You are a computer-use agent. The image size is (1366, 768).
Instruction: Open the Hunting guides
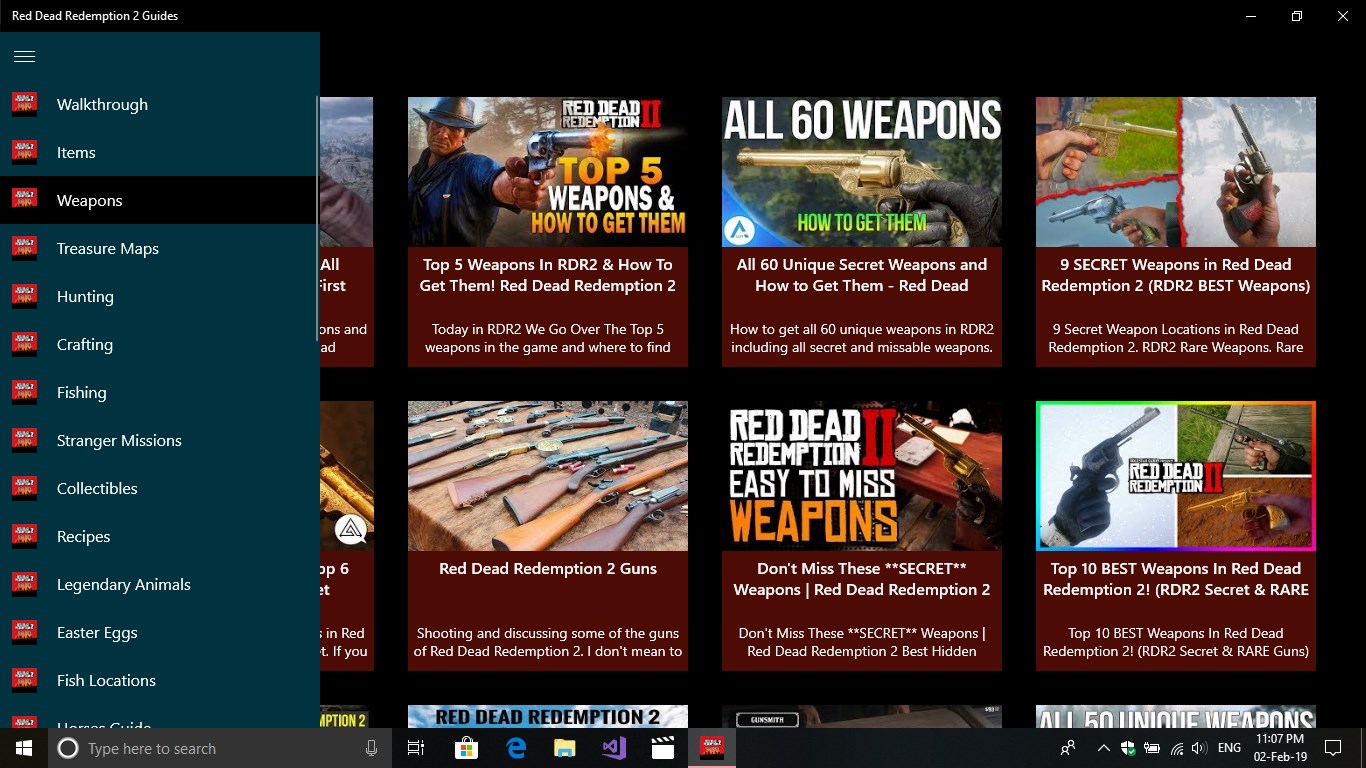pos(158,296)
